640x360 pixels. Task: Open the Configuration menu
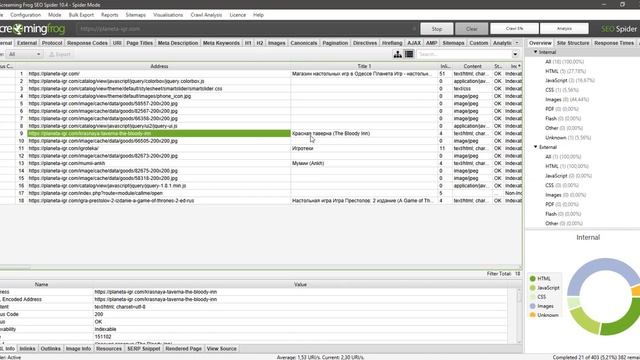click(25, 15)
